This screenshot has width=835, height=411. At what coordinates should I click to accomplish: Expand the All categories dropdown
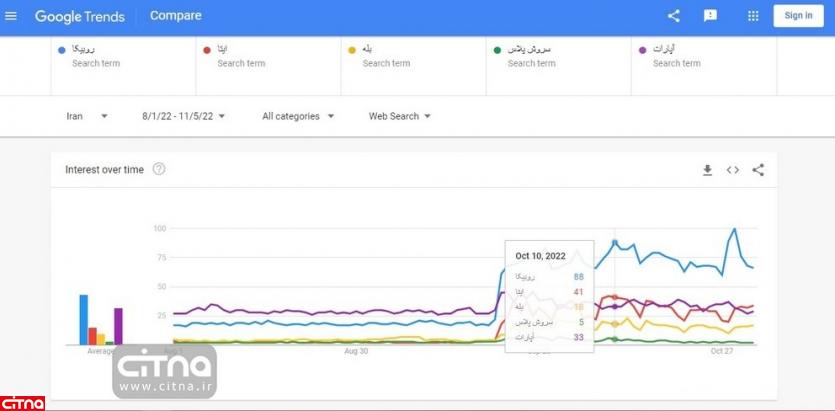[x=297, y=116]
